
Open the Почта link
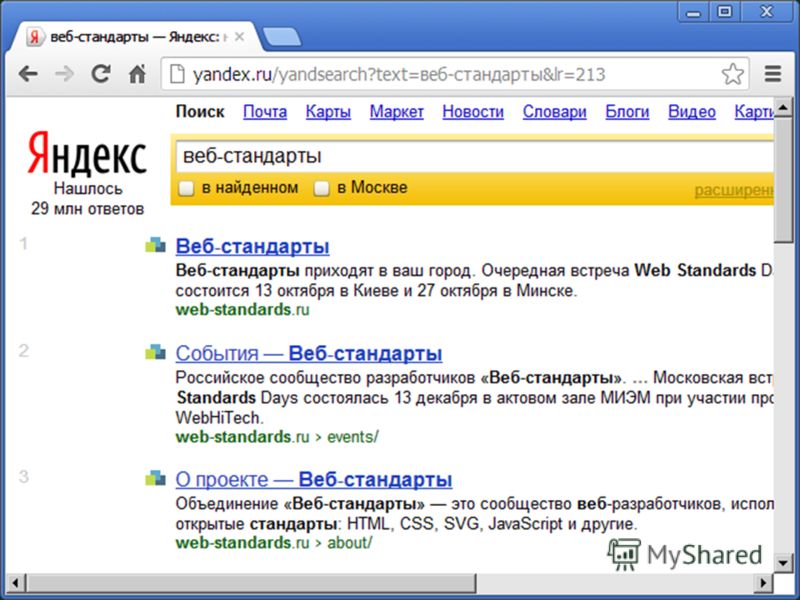tap(265, 112)
